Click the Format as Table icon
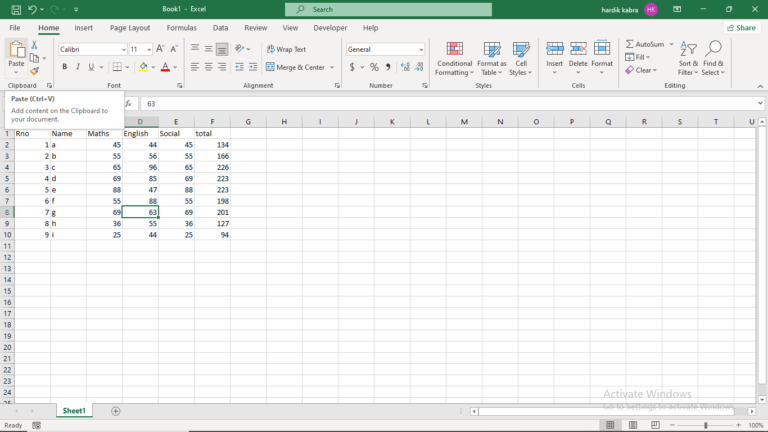This screenshot has width=768, height=432. coord(492,49)
